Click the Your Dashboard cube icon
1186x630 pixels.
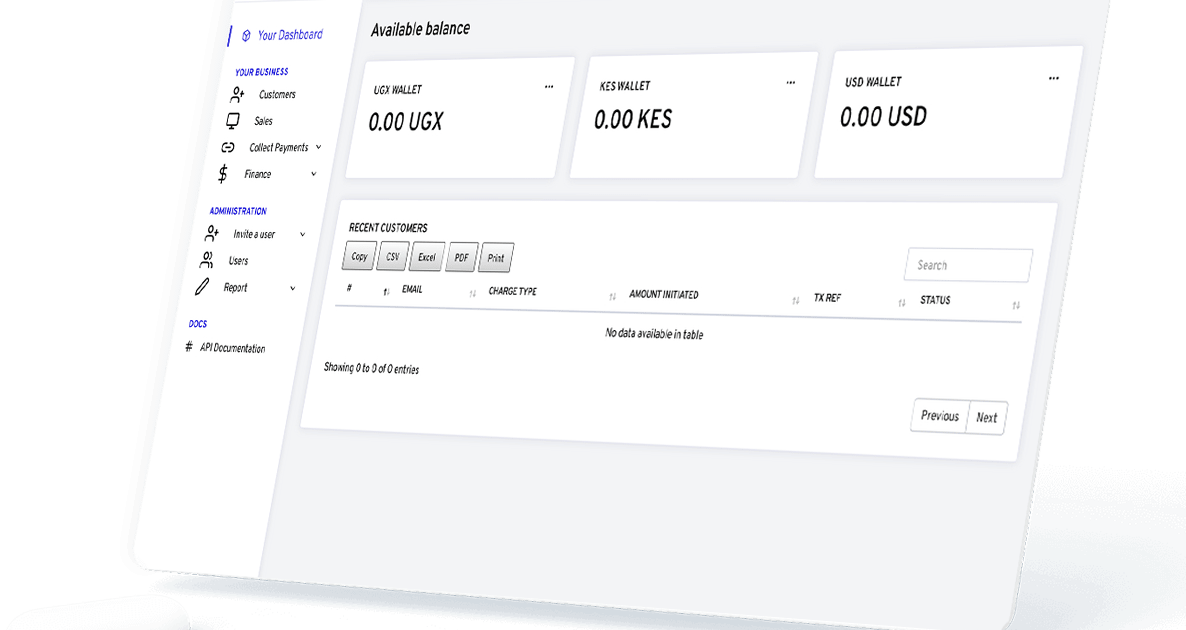(246, 36)
